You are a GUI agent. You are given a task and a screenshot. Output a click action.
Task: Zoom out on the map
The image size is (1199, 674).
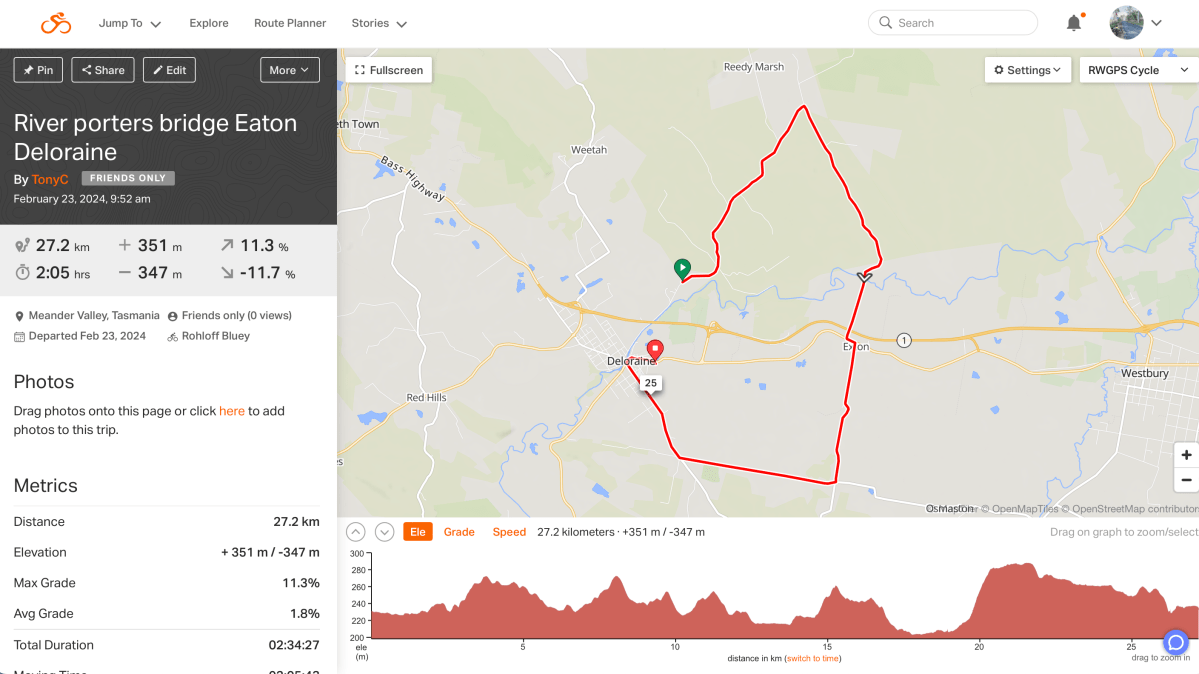pyautogui.click(x=1187, y=480)
